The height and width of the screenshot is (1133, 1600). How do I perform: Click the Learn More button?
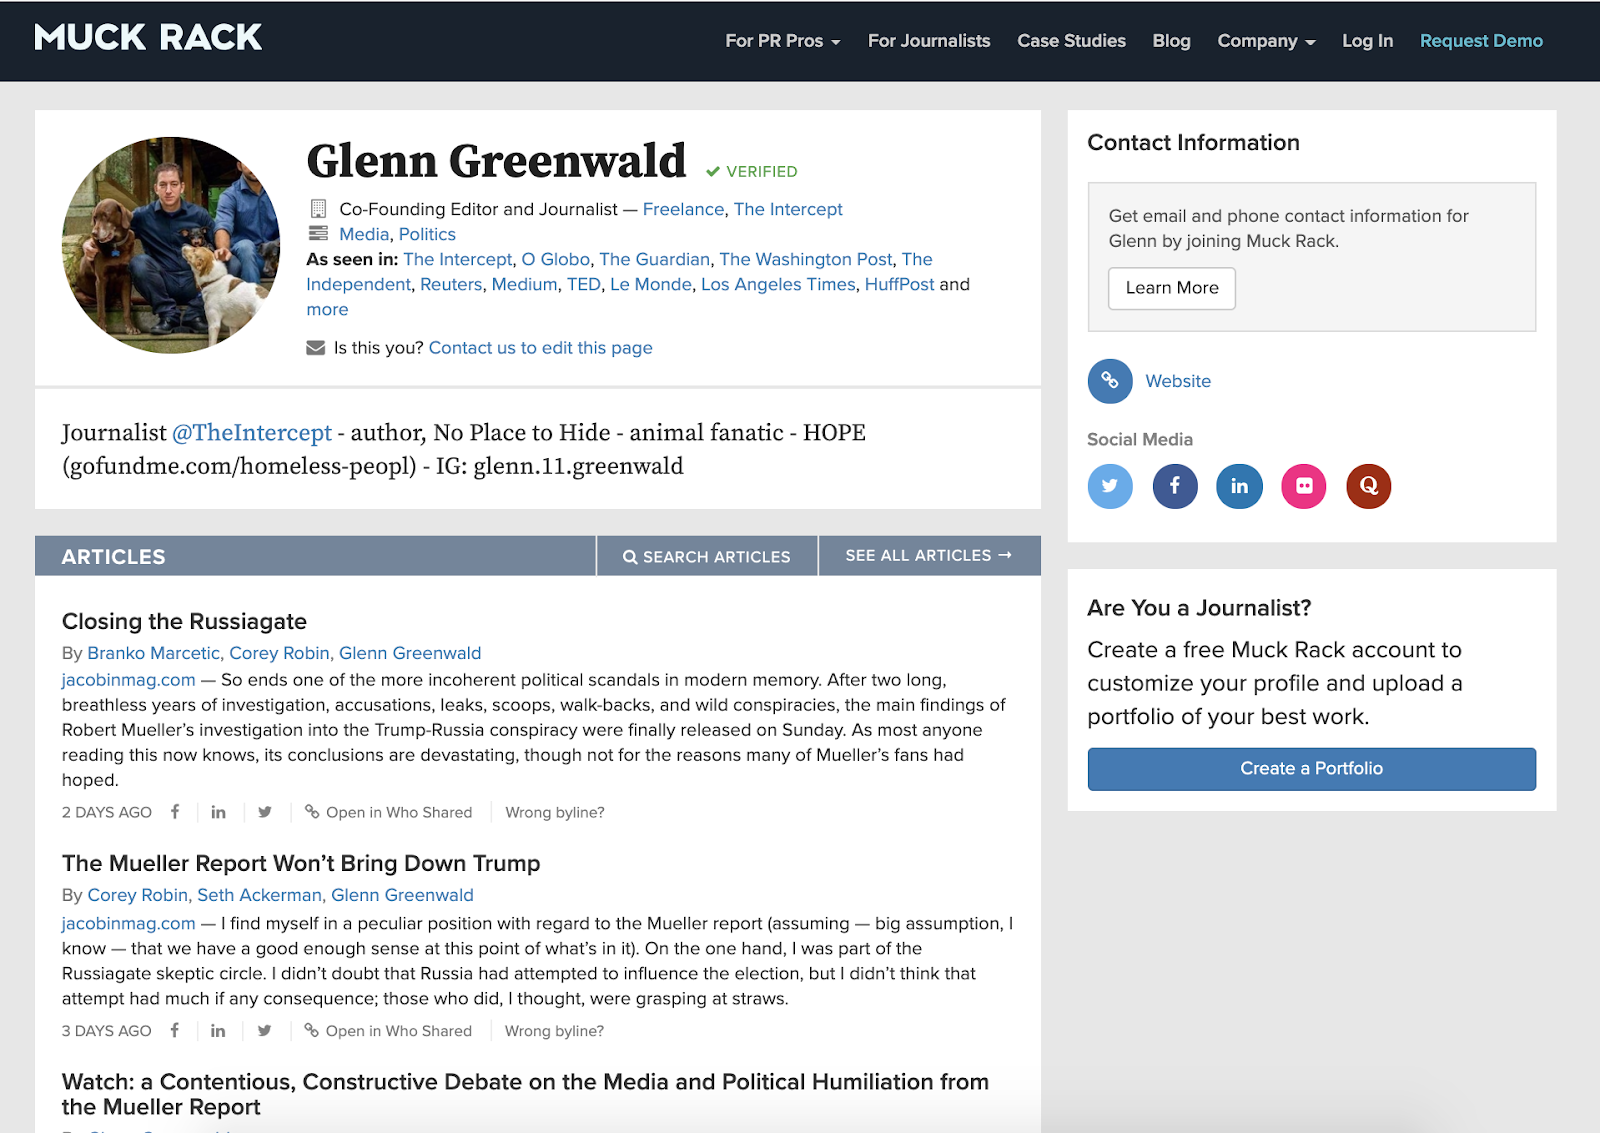coord(1172,288)
